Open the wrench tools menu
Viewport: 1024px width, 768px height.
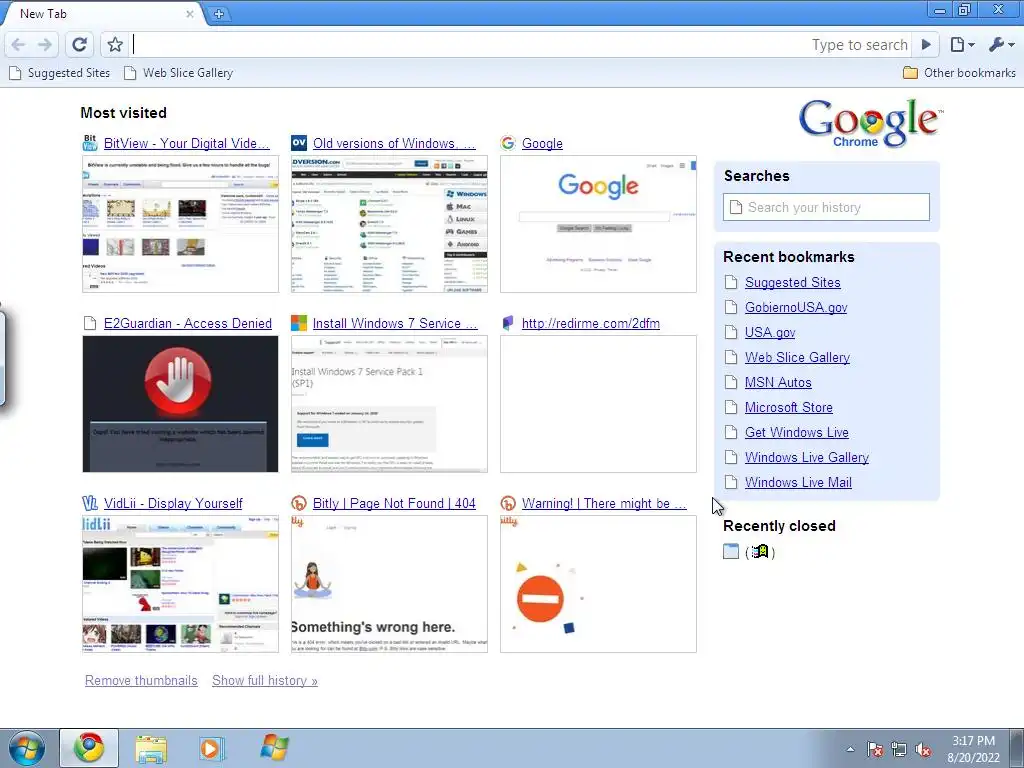click(1001, 44)
